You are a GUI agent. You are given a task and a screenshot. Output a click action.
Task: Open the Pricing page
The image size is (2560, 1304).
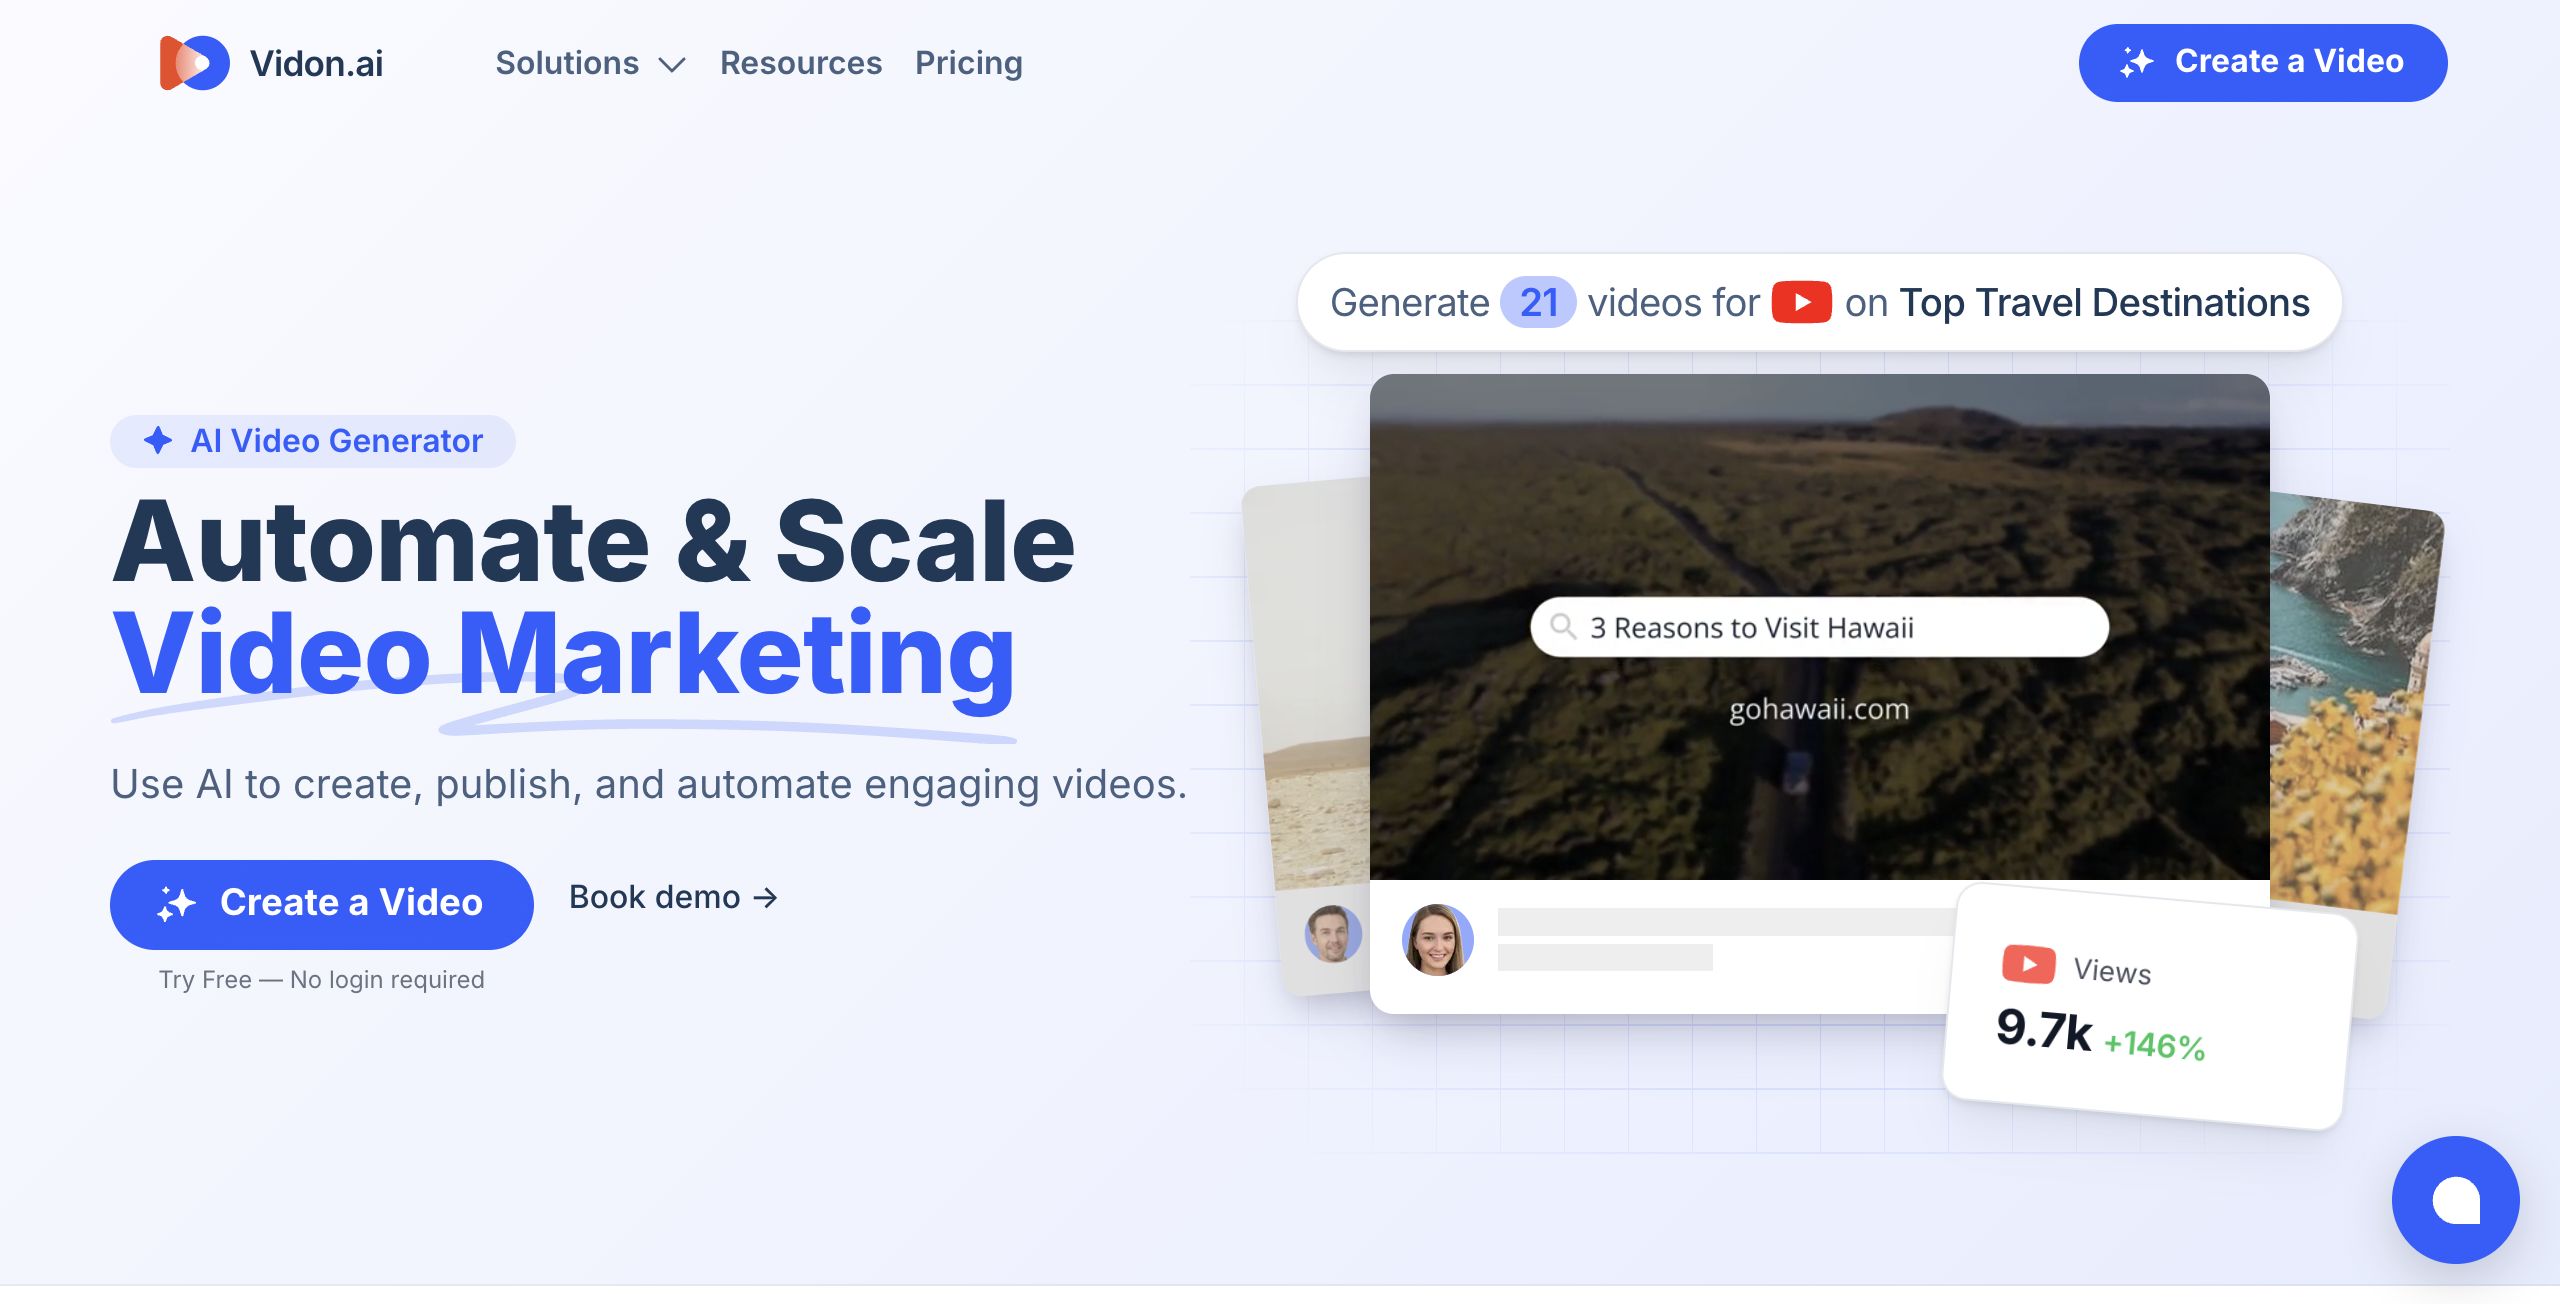[968, 63]
